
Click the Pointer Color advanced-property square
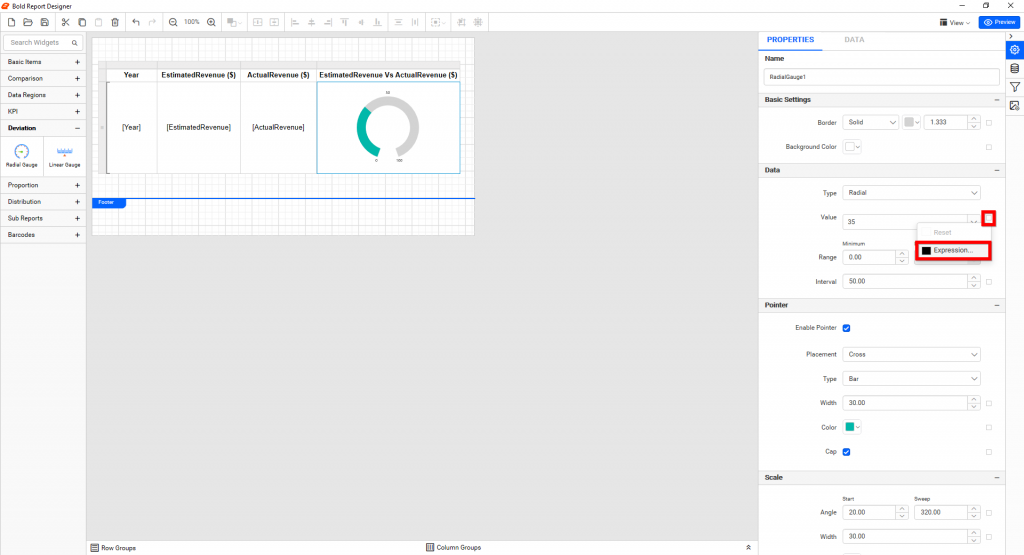coord(989,428)
